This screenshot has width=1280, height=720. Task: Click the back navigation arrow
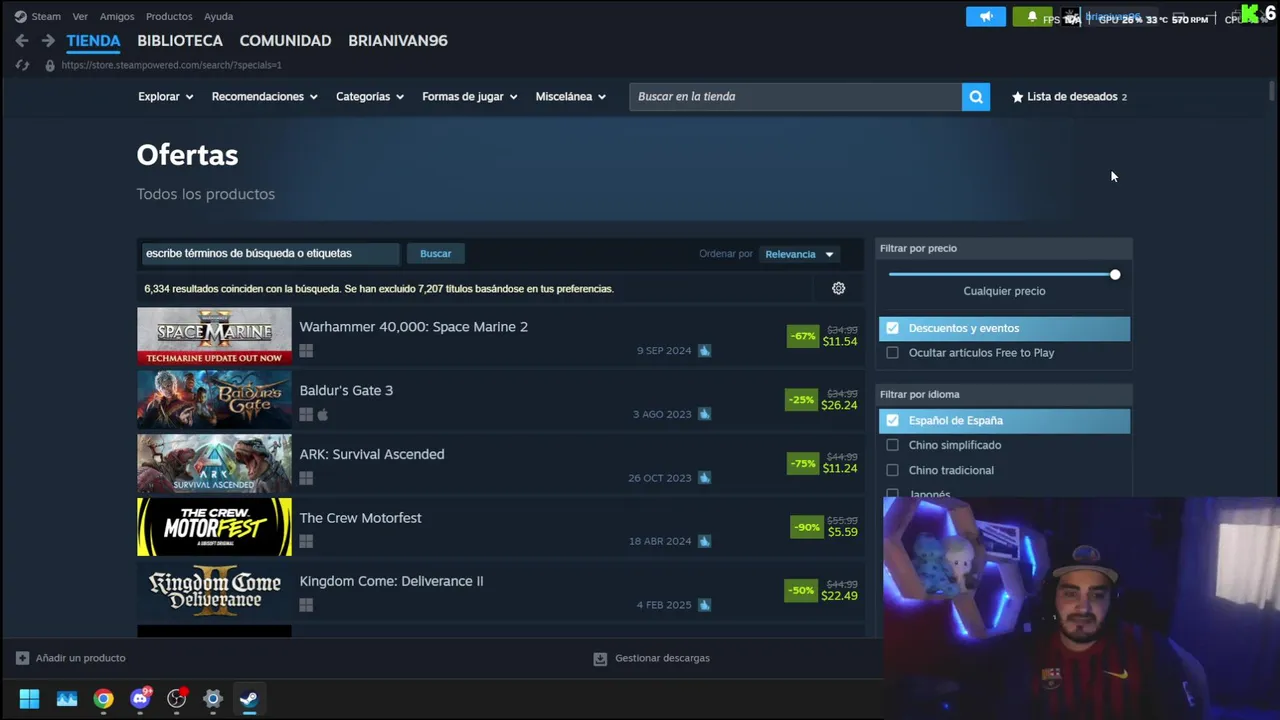pyautogui.click(x=22, y=41)
